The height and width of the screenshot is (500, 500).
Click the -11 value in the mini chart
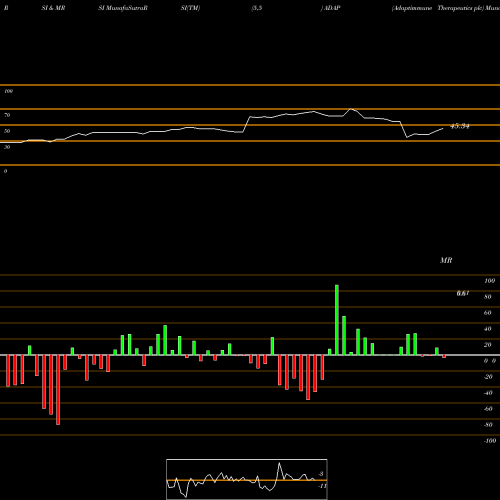pos(322,486)
